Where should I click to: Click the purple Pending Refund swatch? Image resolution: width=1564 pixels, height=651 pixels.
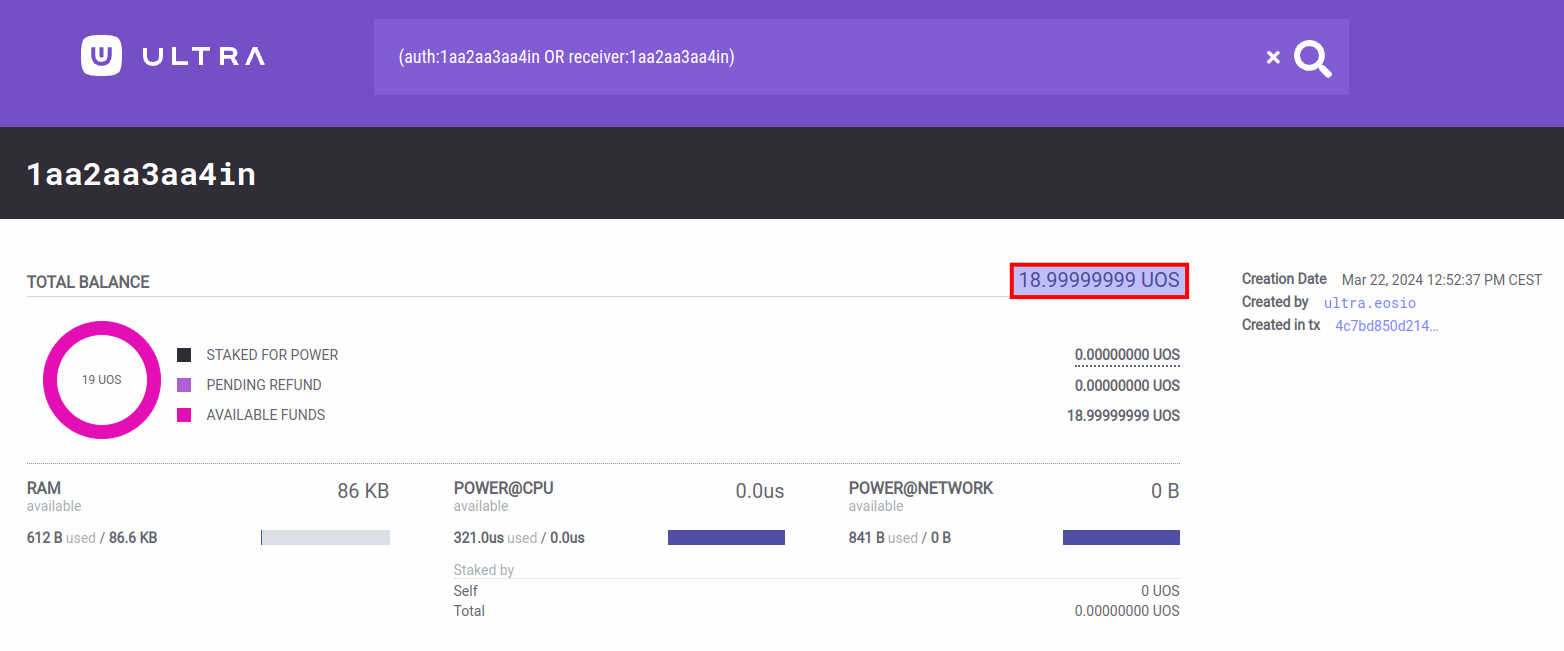184,385
